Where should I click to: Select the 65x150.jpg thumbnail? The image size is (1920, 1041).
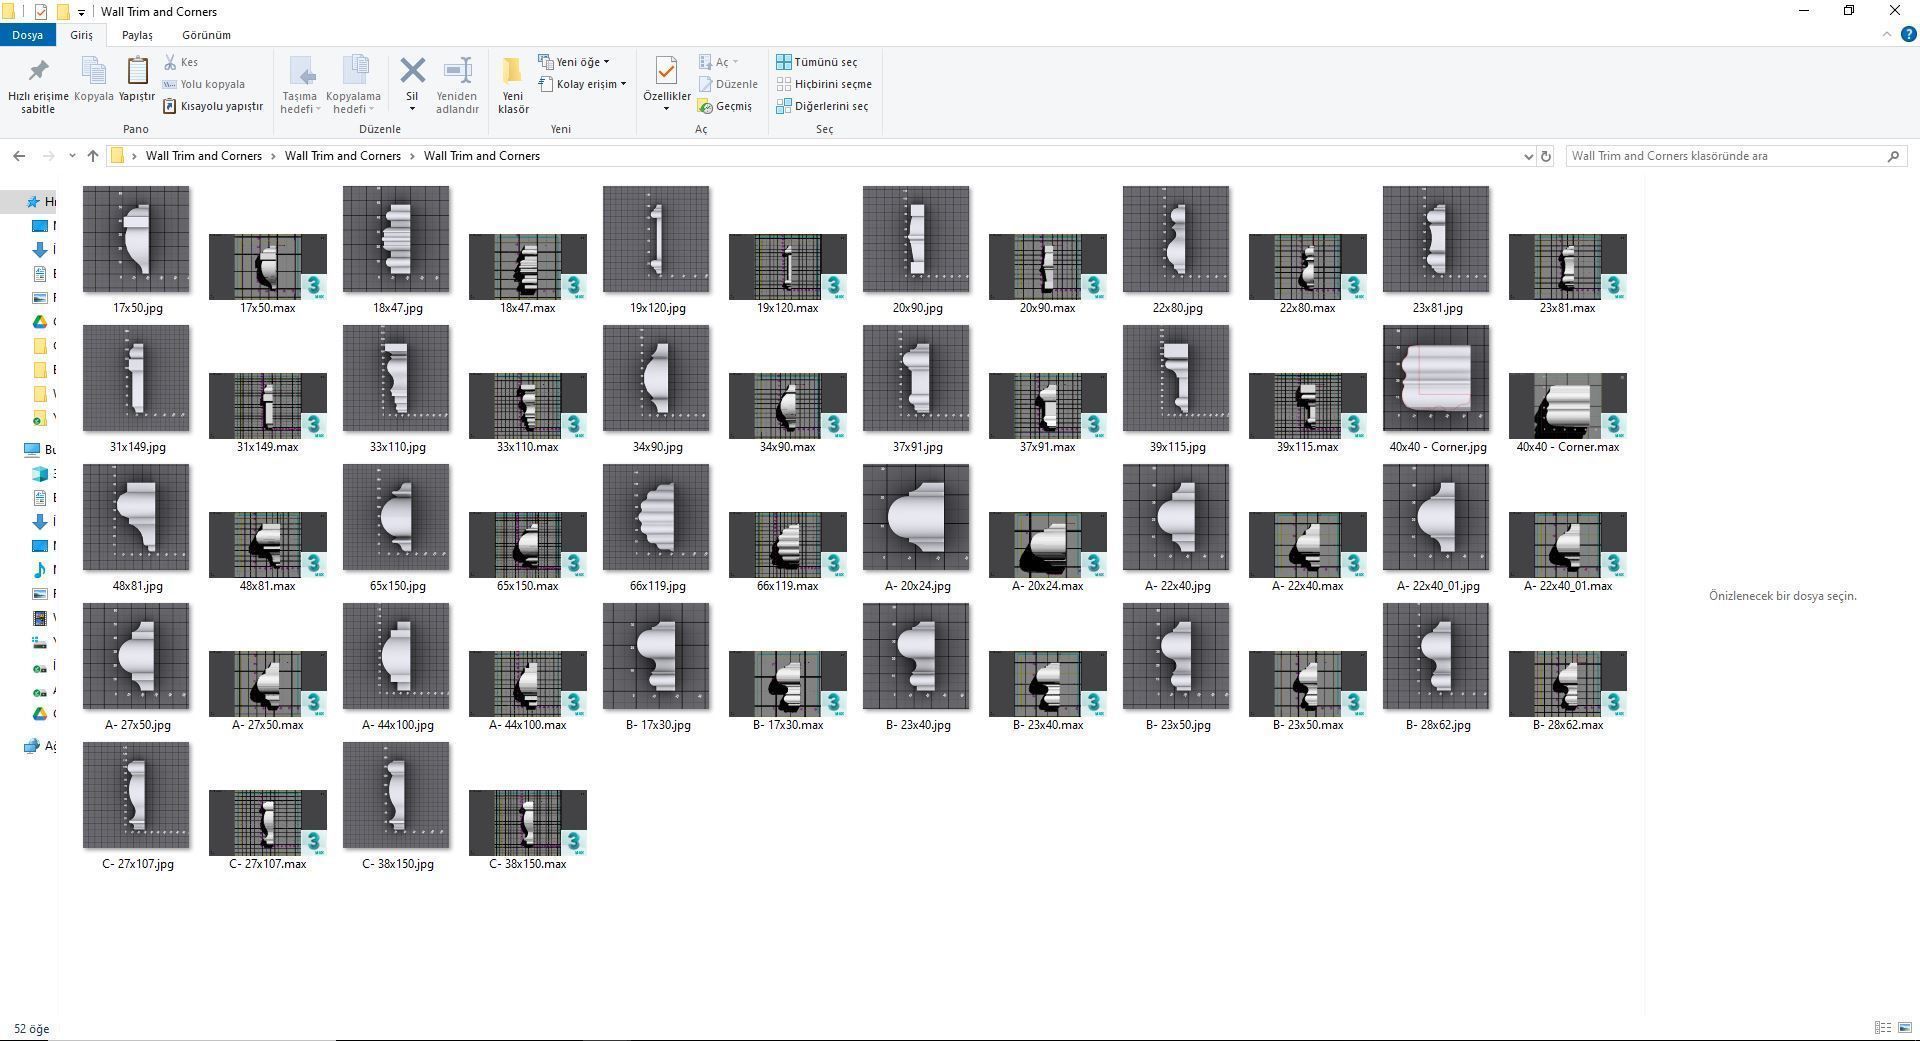tap(396, 517)
